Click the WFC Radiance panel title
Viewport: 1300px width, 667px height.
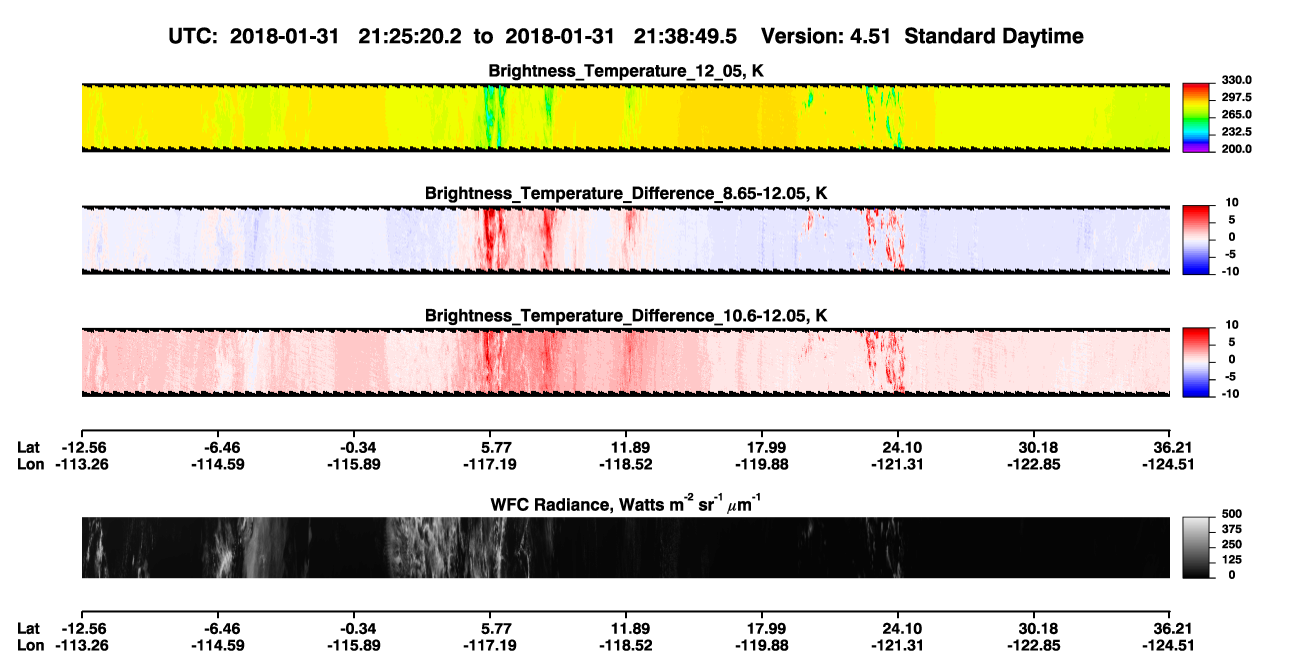point(626,503)
